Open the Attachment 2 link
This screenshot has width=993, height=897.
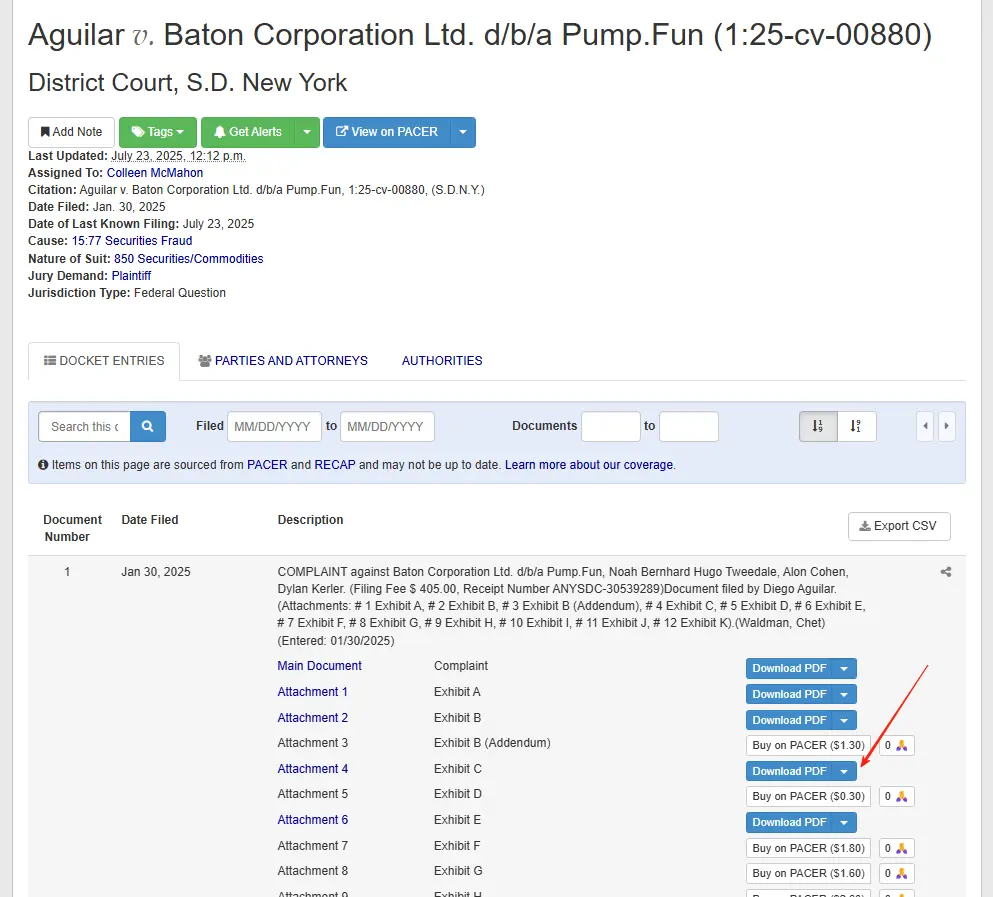pyautogui.click(x=312, y=718)
